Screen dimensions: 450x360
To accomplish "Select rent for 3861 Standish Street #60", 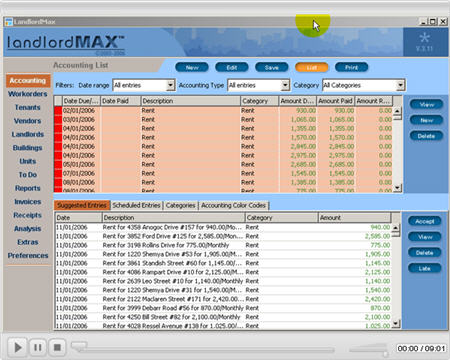I will point(223,263).
